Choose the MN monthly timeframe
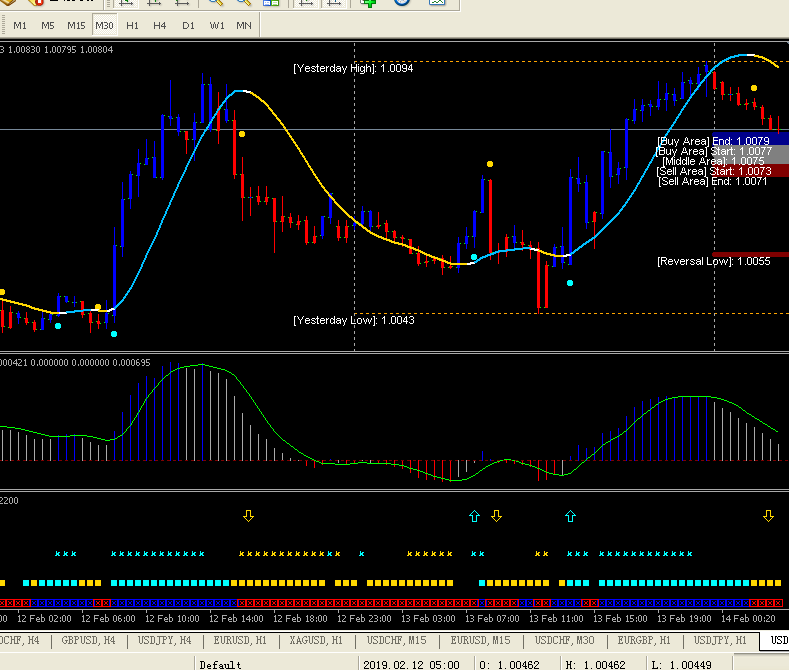Screen dimensions: 789x670 coord(244,25)
